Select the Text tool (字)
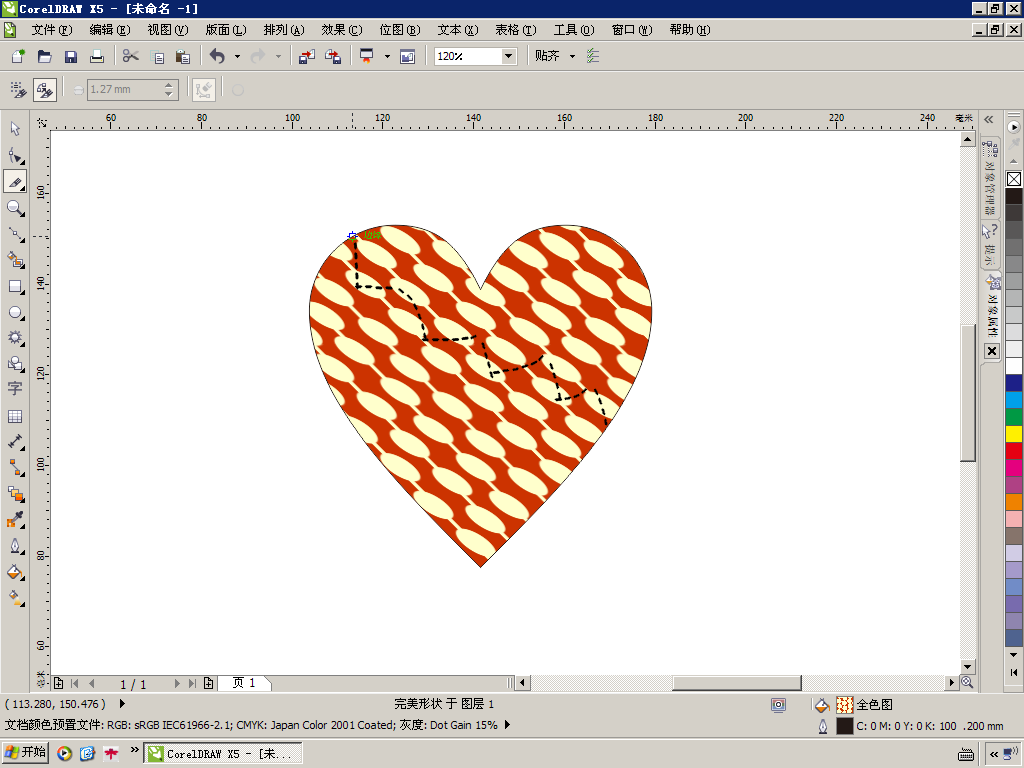 15,389
